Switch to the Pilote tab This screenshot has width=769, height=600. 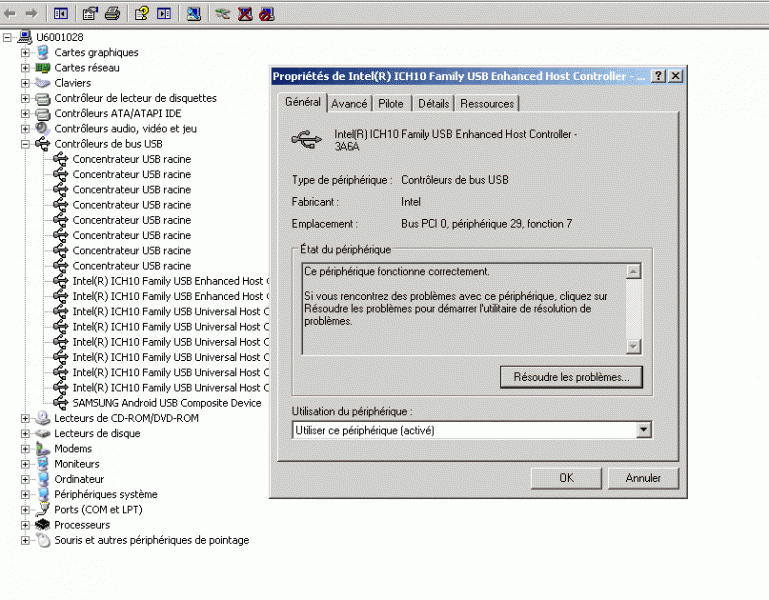click(x=391, y=104)
